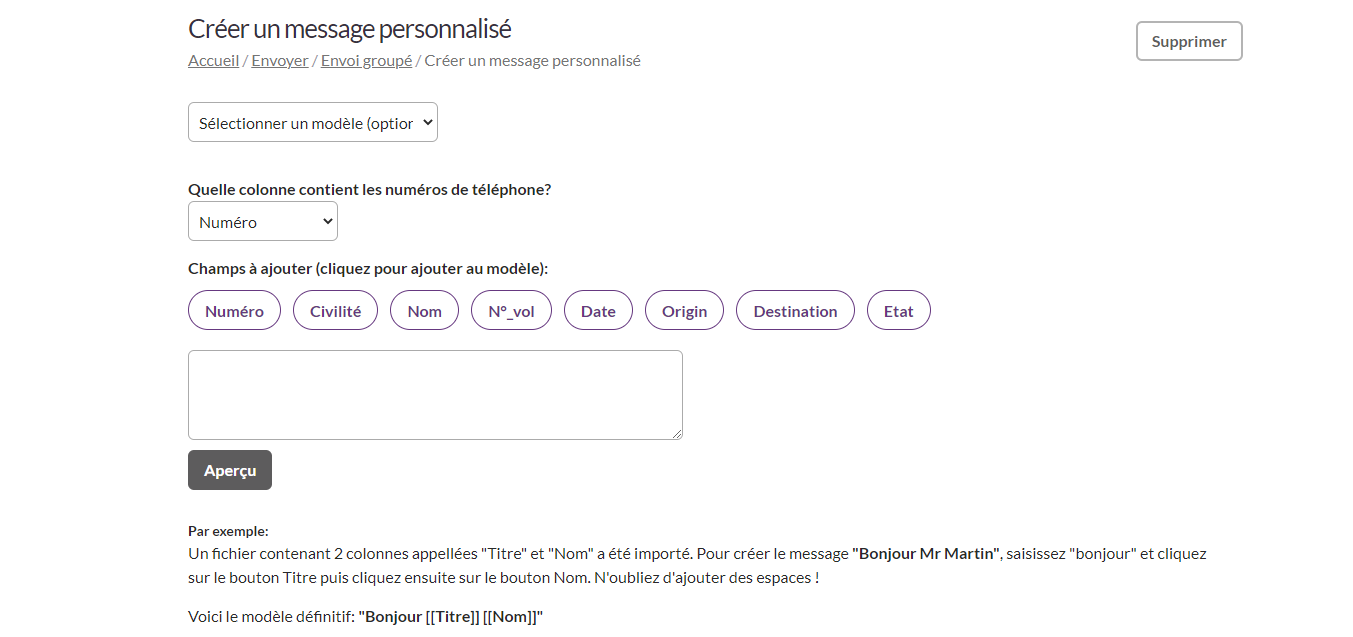This screenshot has height=637, width=1353.
Task: Add the Destination field to the message
Action: pyautogui.click(x=795, y=311)
